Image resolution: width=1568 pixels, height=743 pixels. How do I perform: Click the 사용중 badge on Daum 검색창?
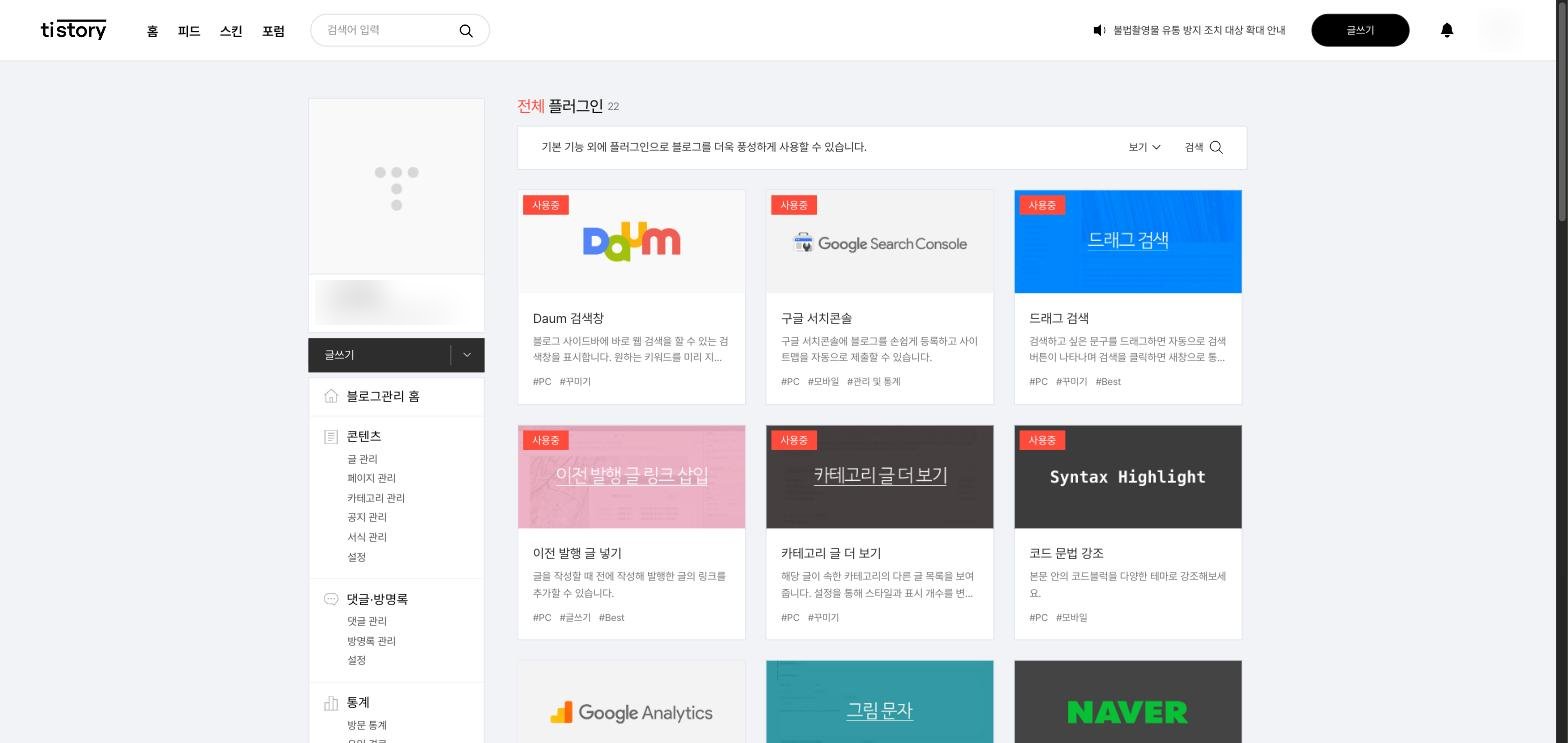tap(546, 205)
